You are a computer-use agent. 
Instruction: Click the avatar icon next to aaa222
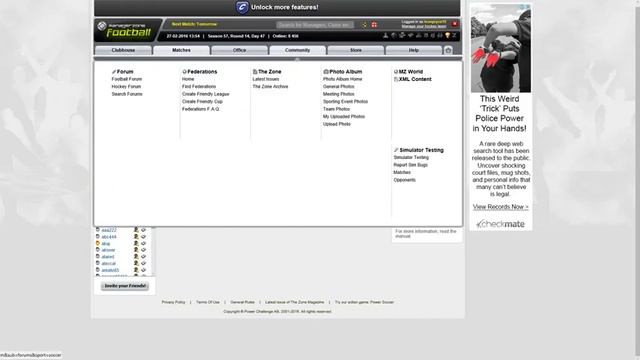(x=98, y=230)
